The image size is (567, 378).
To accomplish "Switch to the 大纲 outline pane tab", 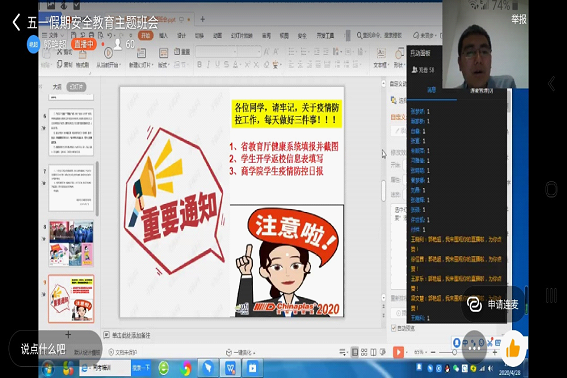I will click(x=57, y=87).
